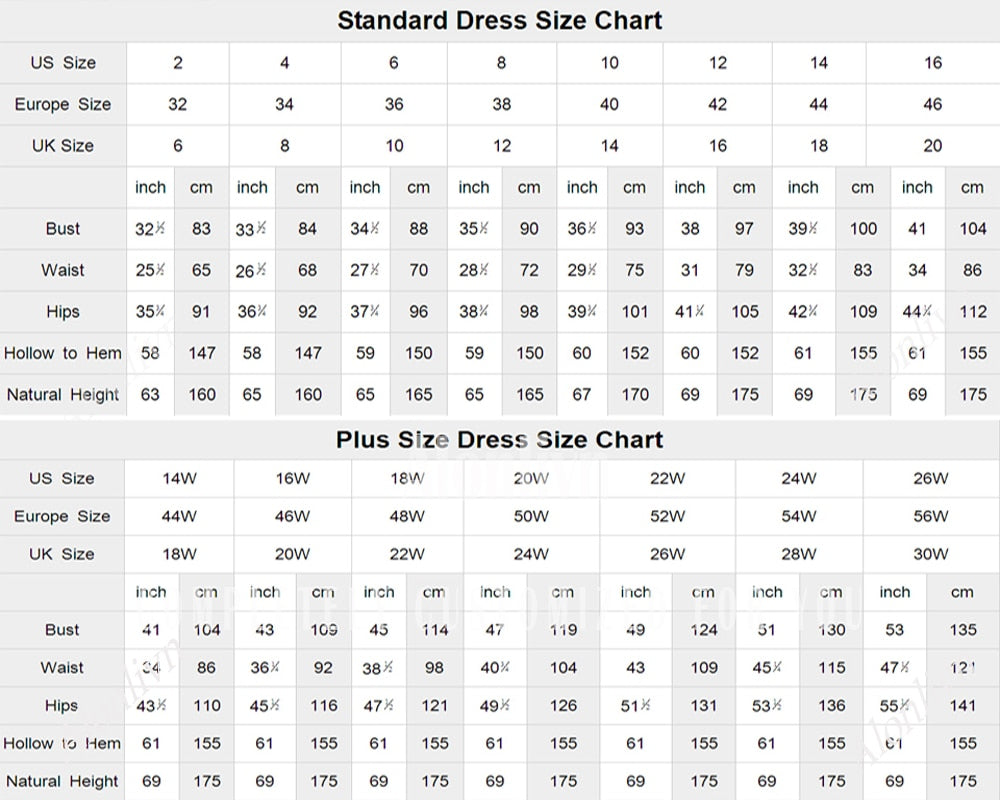Click the Bust row label in standard chart
Screen dimensions: 1000x800
[x=62, y=228]
